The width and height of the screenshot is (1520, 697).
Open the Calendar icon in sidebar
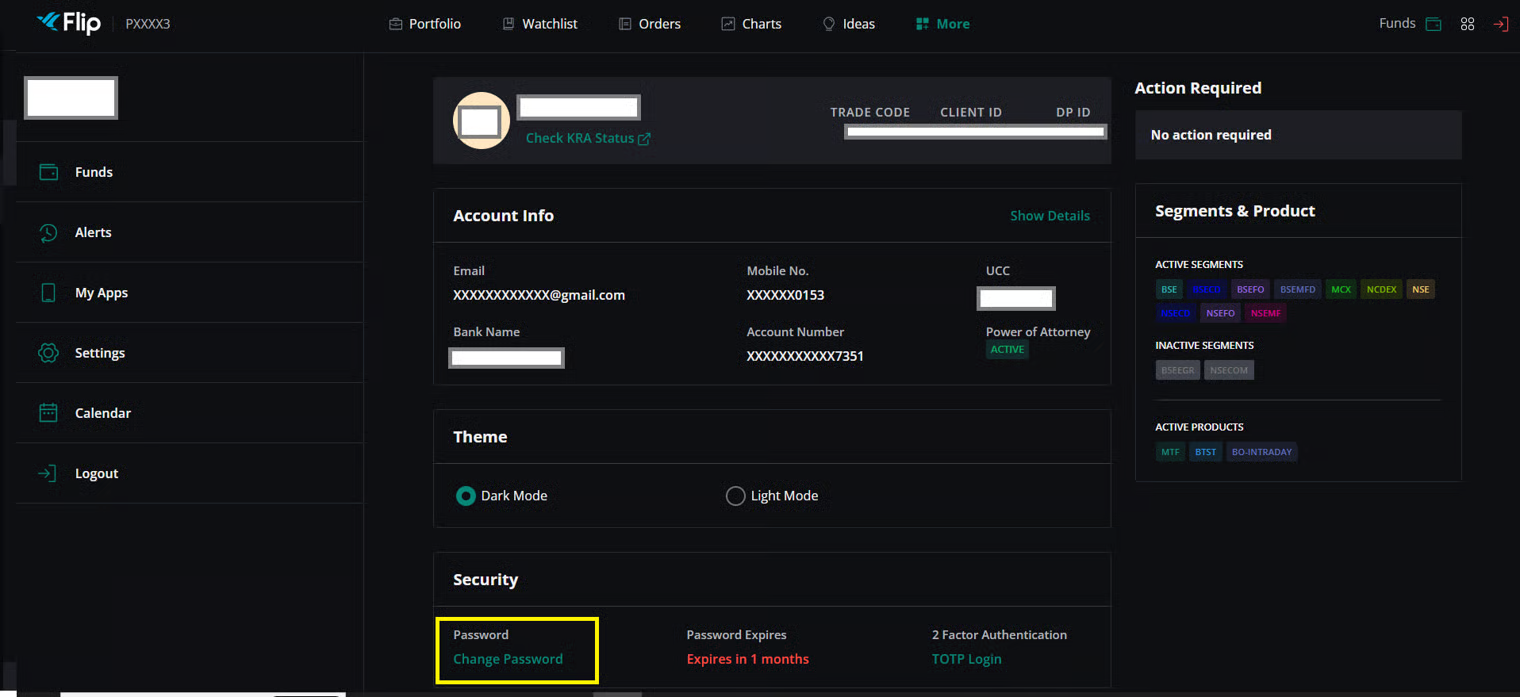coord(48,413)
